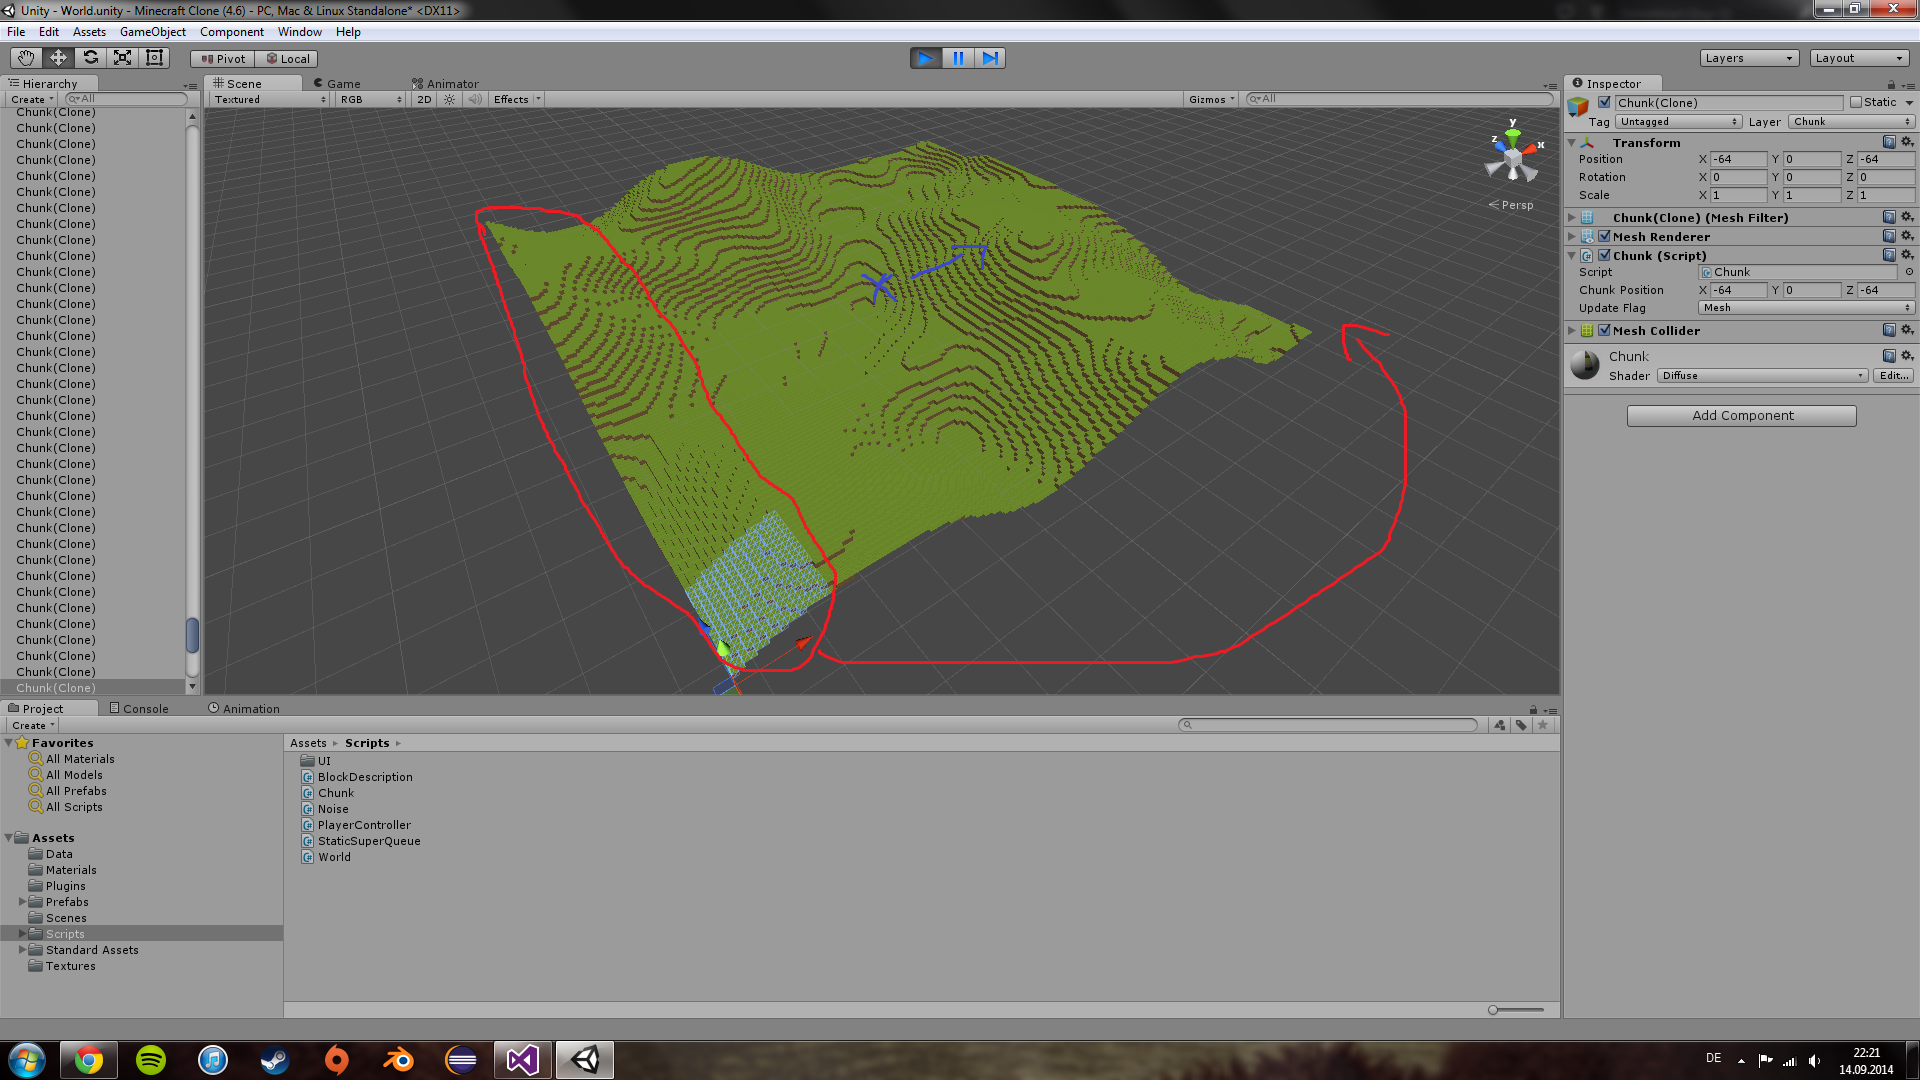Open the Shader Diffuse dropdown
Viewport: 1920px width, 1080px height.
(1762, 376)
